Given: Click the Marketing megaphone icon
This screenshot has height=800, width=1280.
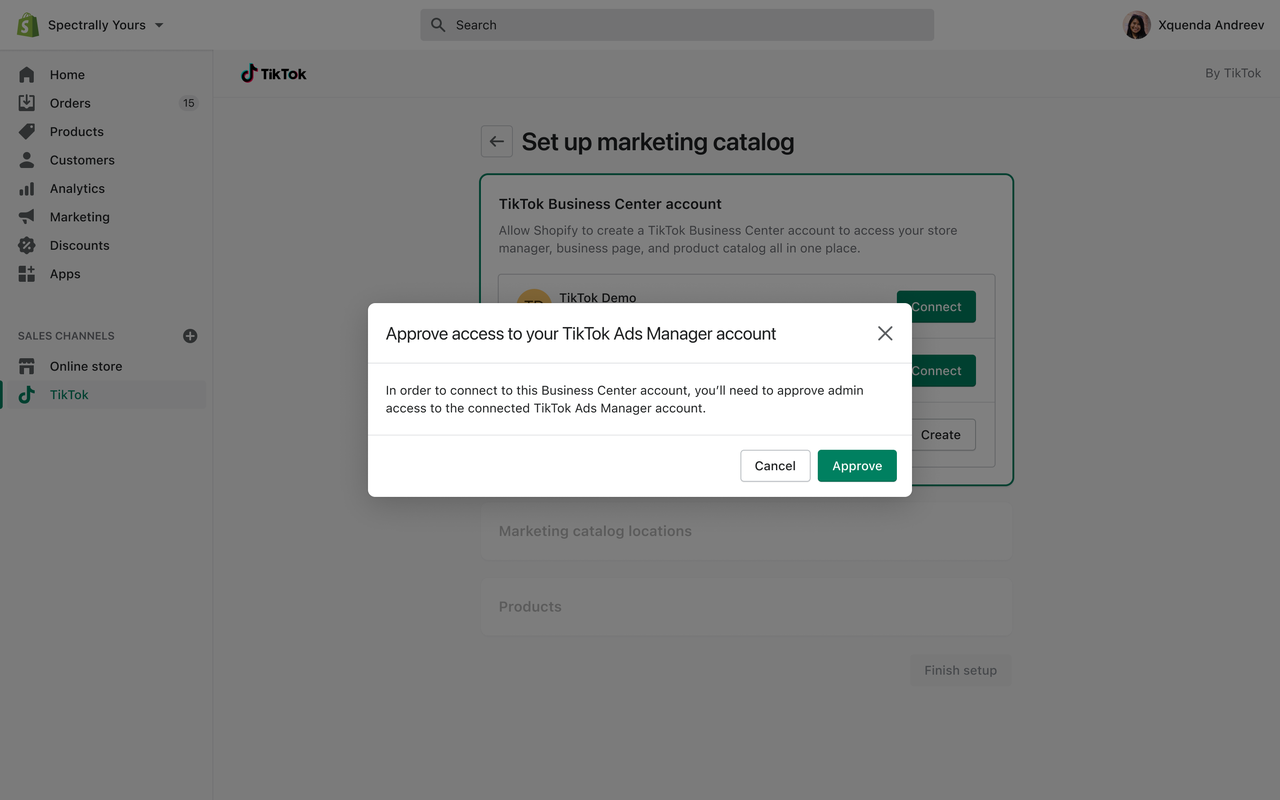Looking at the screenshot, I should [27, 217].
